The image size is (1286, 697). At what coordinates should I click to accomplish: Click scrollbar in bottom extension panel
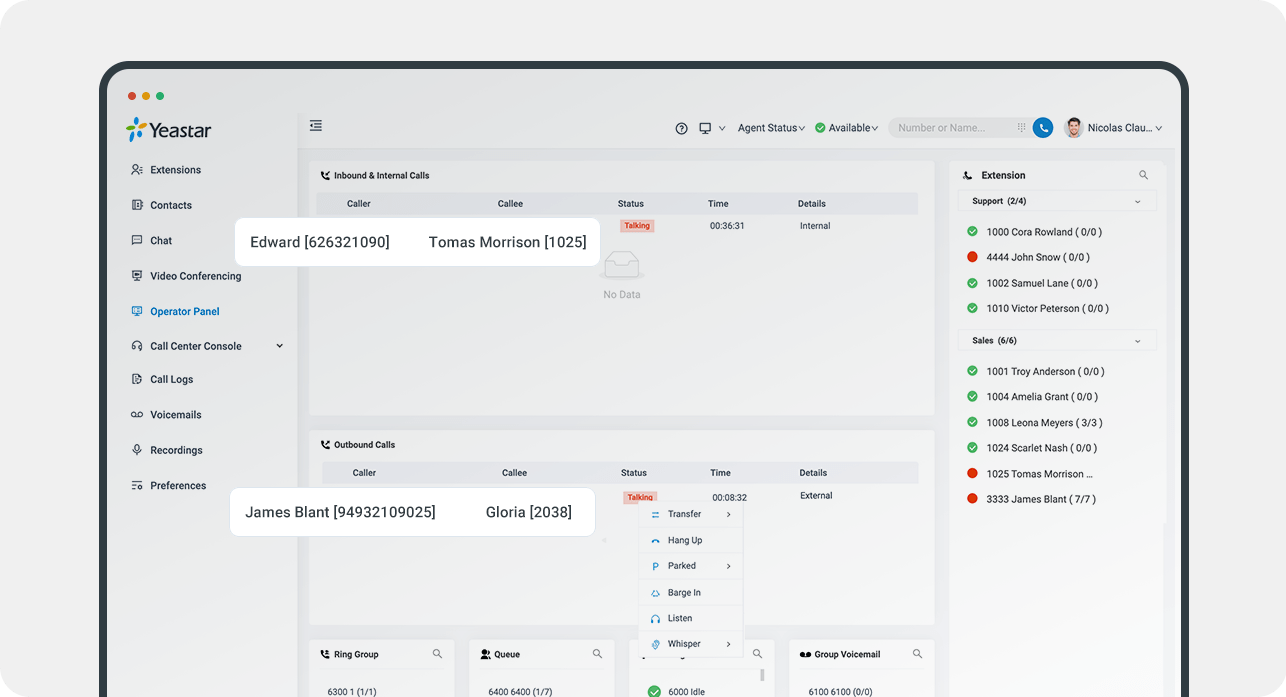click(762, 675)
